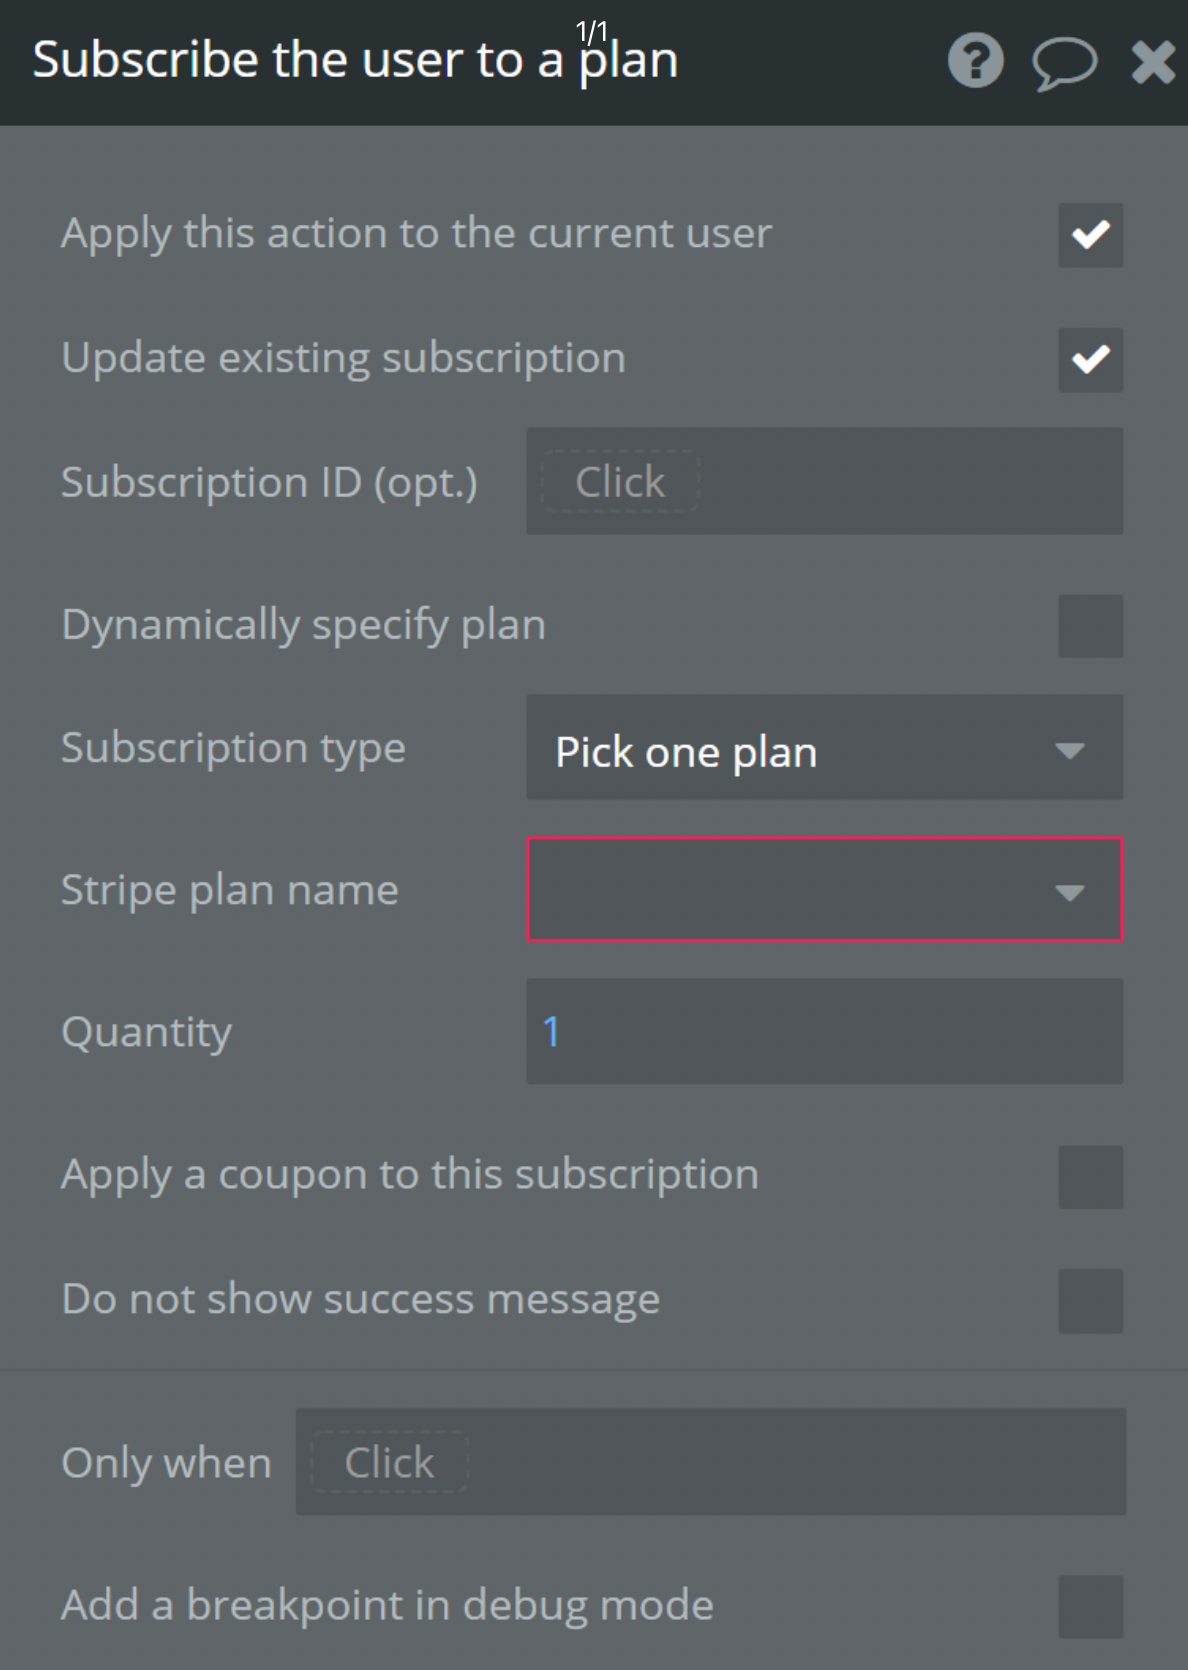Disable Update existing subscription

point(1090,360)
